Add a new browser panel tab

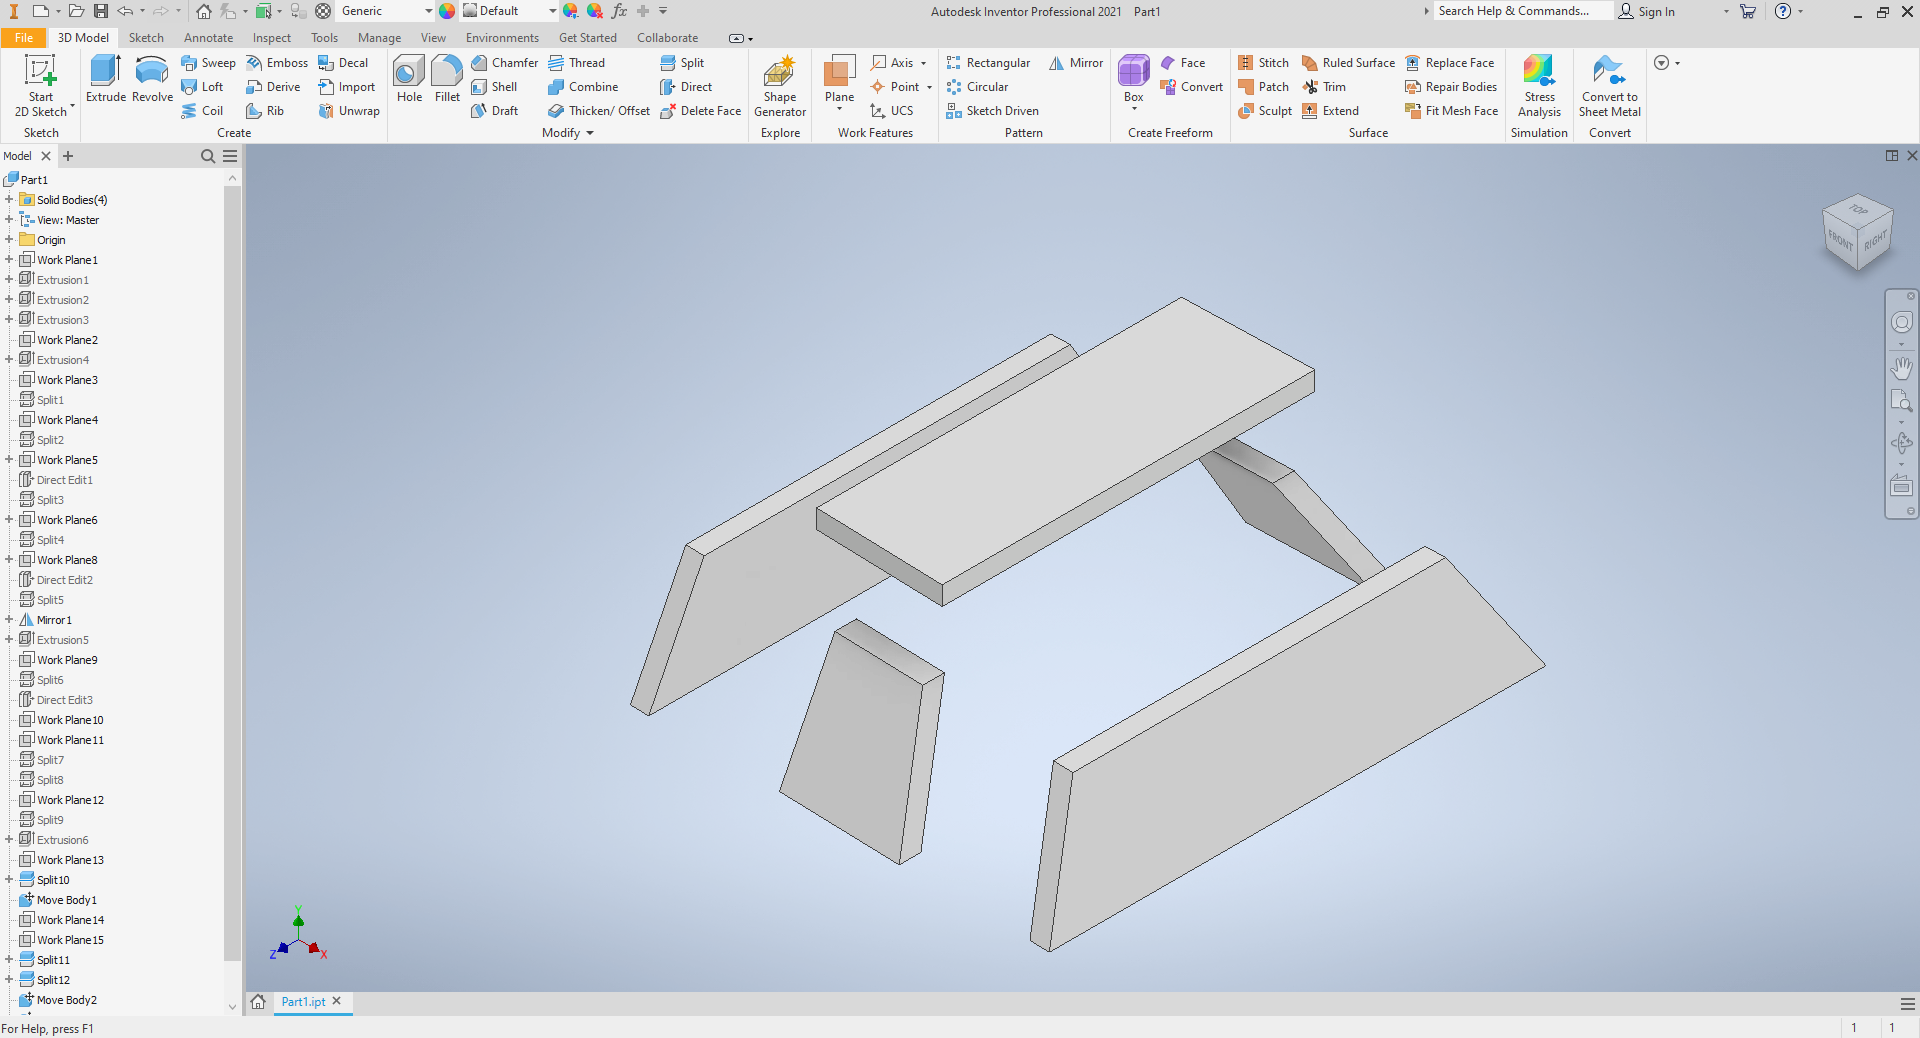coord(68,156)
